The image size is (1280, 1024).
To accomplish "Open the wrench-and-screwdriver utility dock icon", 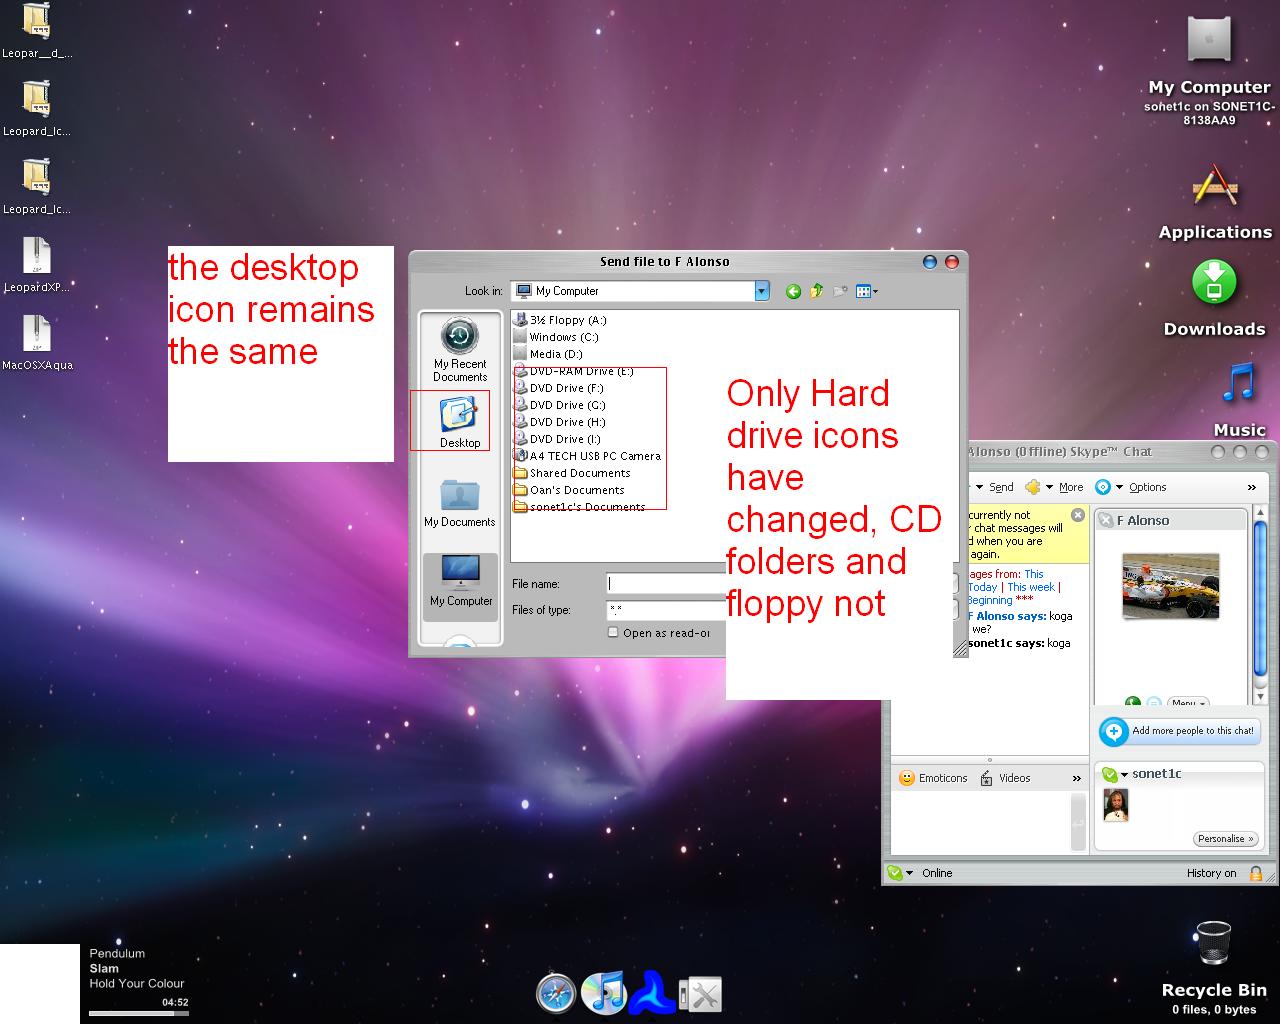I will (700, 994).
